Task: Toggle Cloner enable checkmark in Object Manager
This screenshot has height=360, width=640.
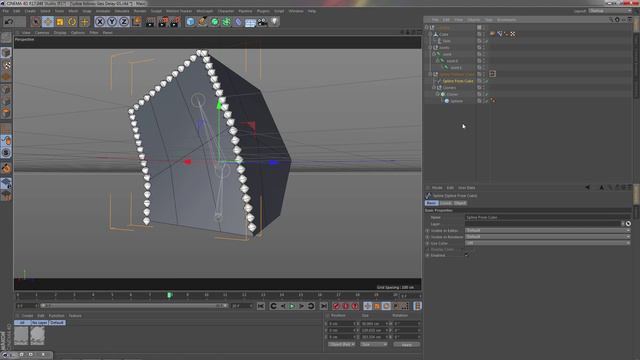Action: click(x=486, y=94)
